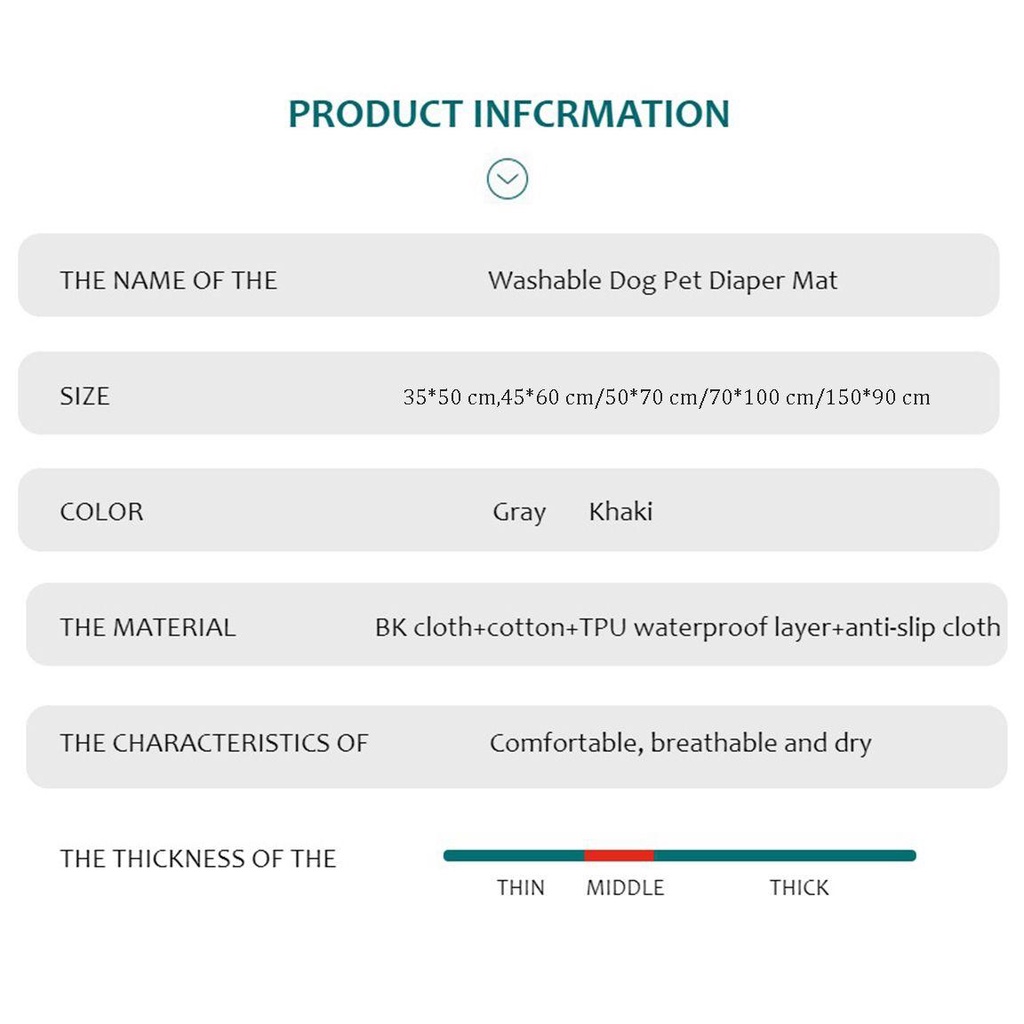Click the PRODUCT INFCRMATION heading
Image resolution: width=1024 pixels, height=1024 pixels.
(509, 114)
